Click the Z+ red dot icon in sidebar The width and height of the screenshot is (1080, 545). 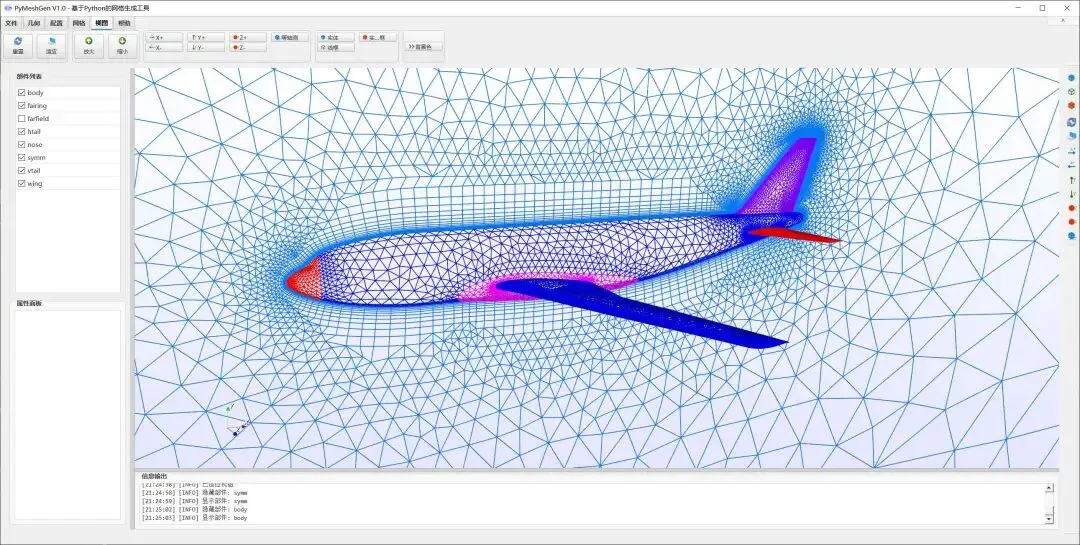[x=1071, y=207]
